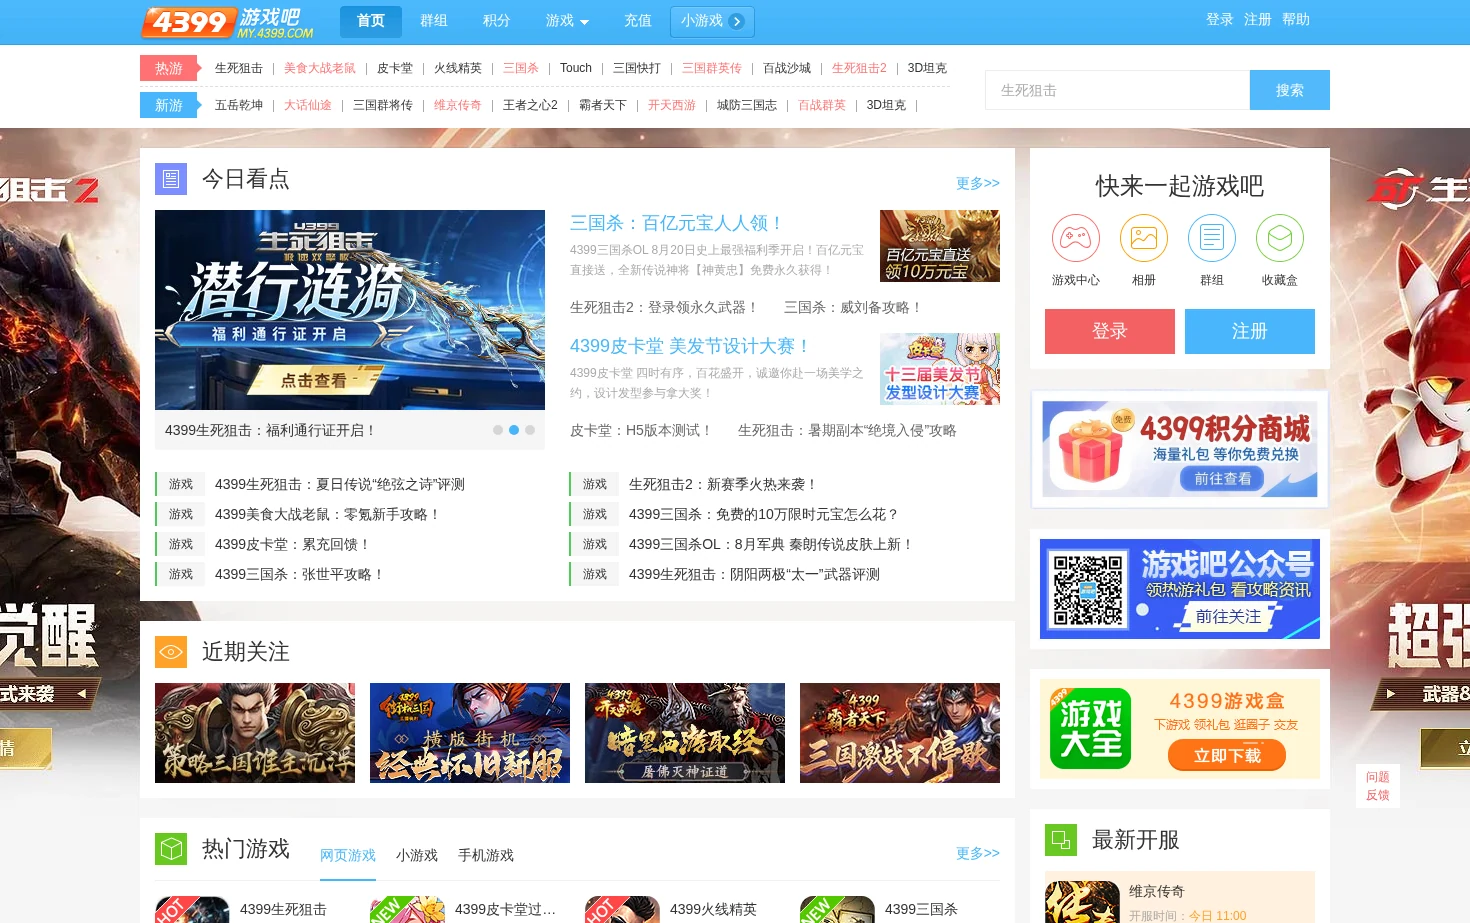The image size is (1470, 923).
Task: Open the 游戏中心 gamepad icon
Action: pyautogui.click(x=1075, y=238)
